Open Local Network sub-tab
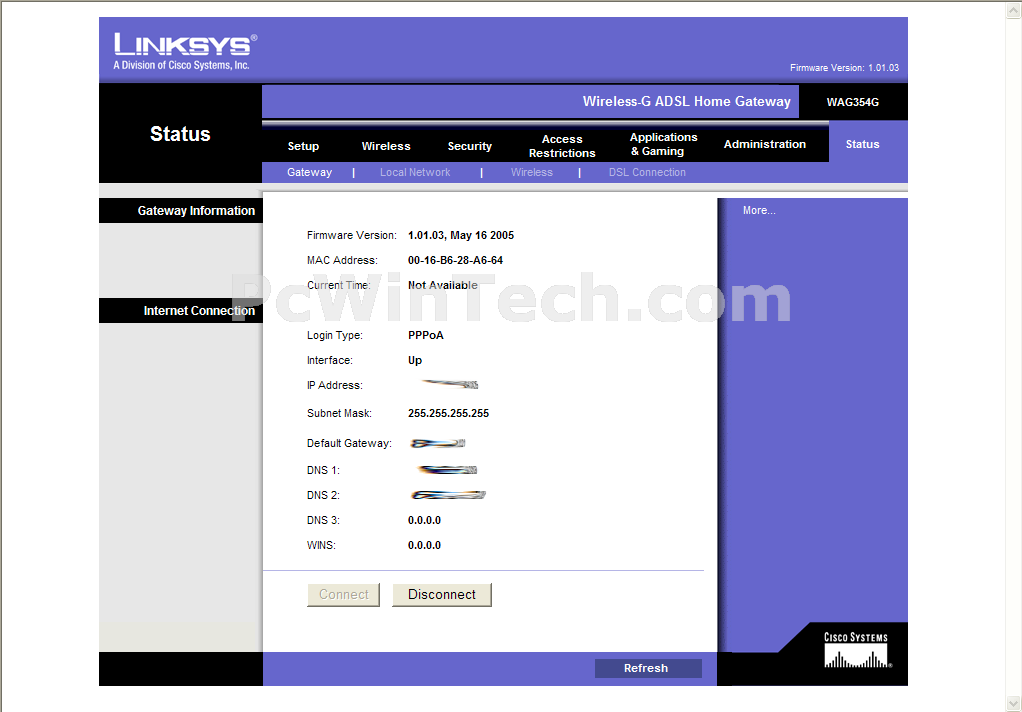1022x712 pixels. pos(415,172)
